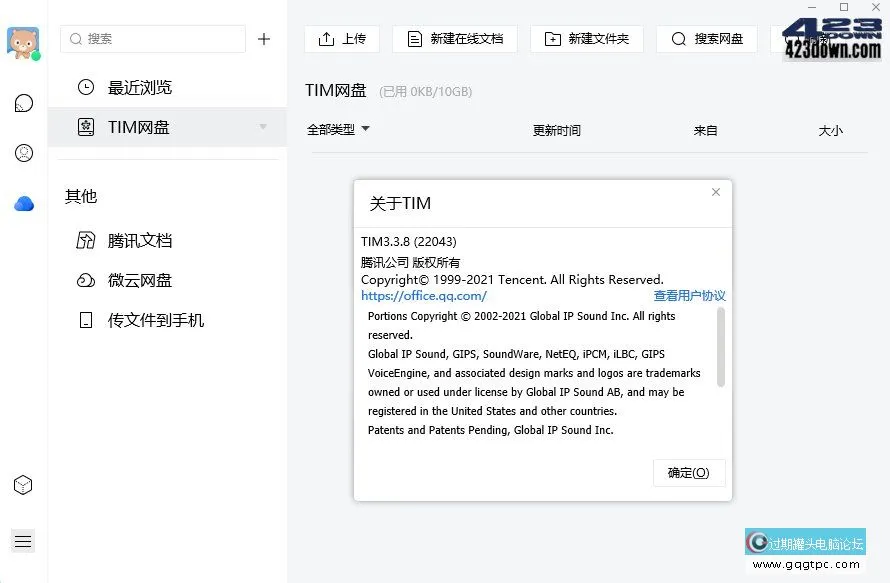
Task: Open the chat messages icon in sidebar
Action: 22,102
